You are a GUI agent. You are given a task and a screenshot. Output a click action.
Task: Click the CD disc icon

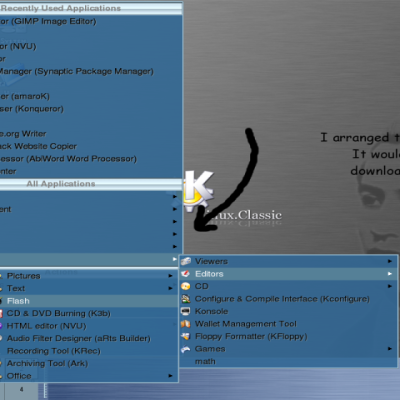tap(186, 286)
